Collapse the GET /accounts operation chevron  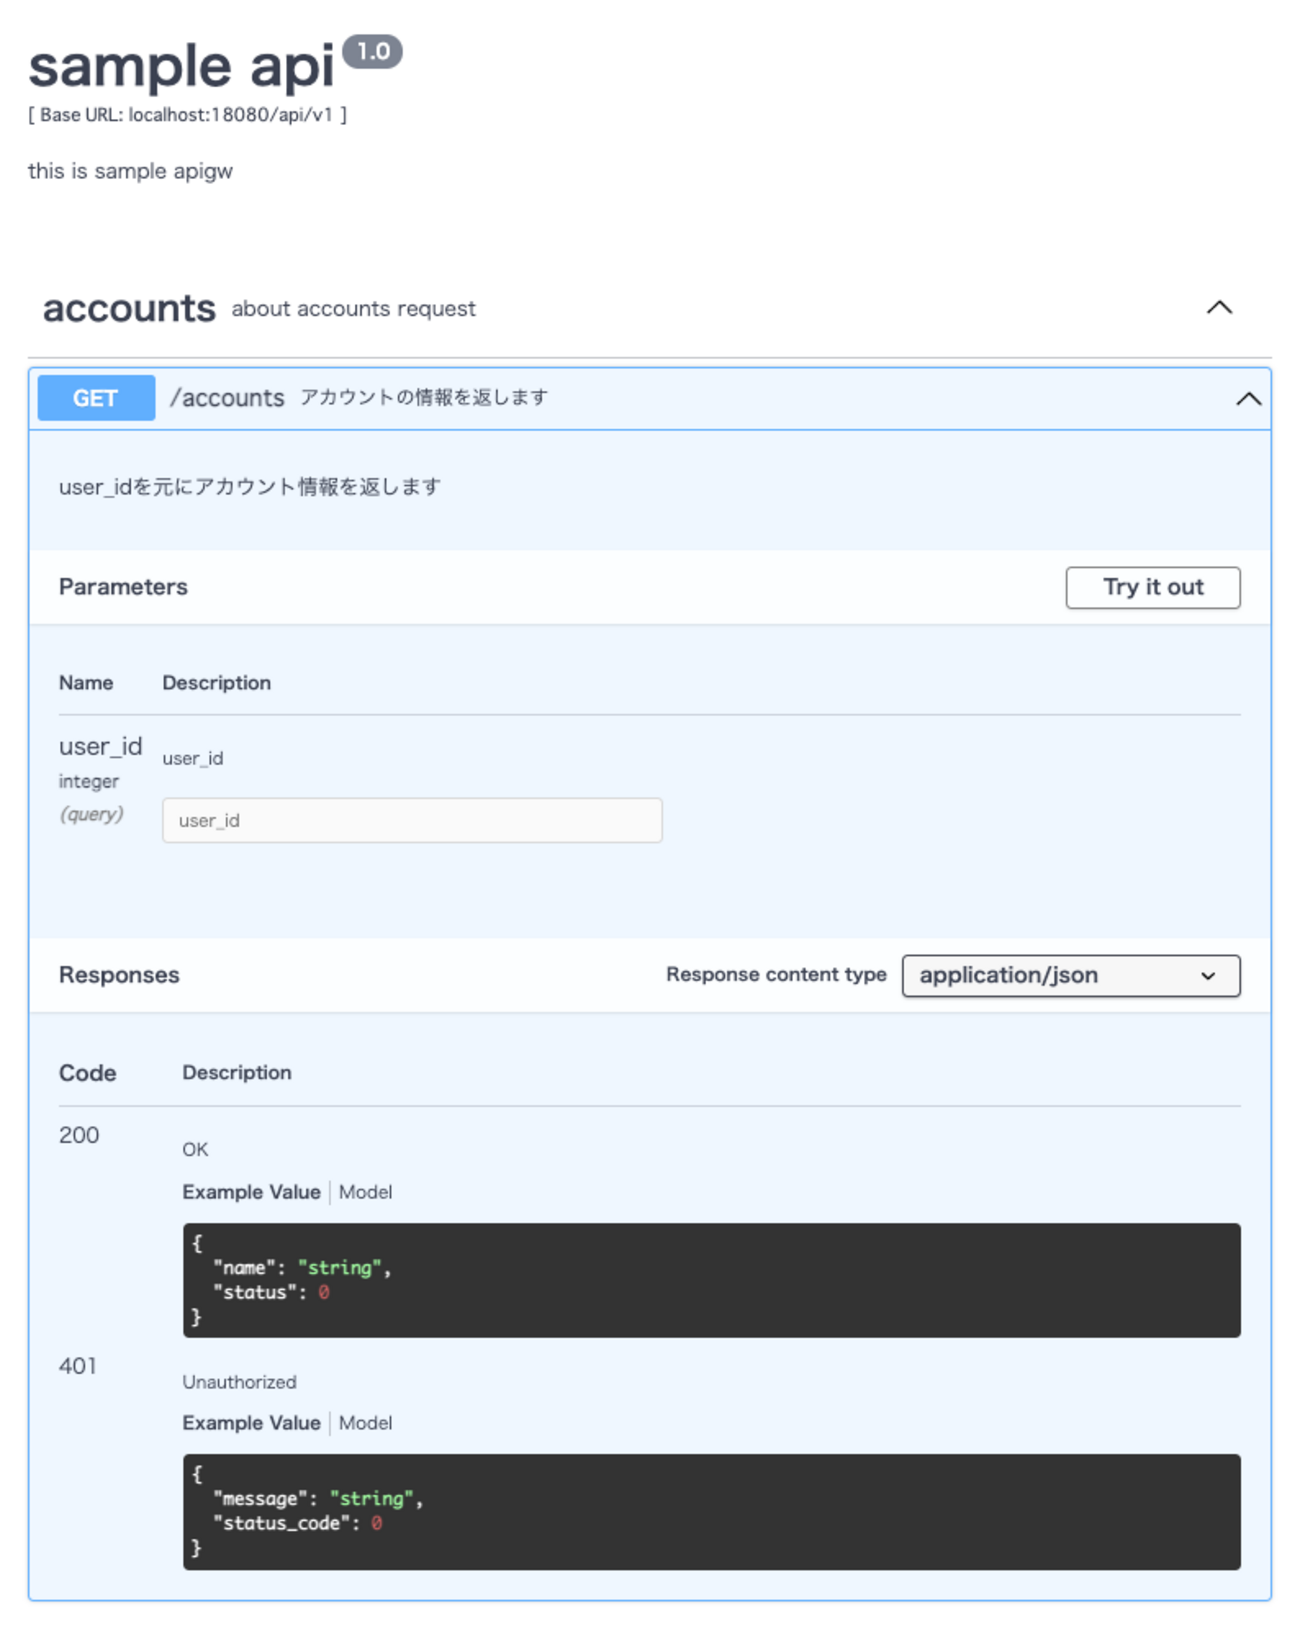[x=1248, y=399]
